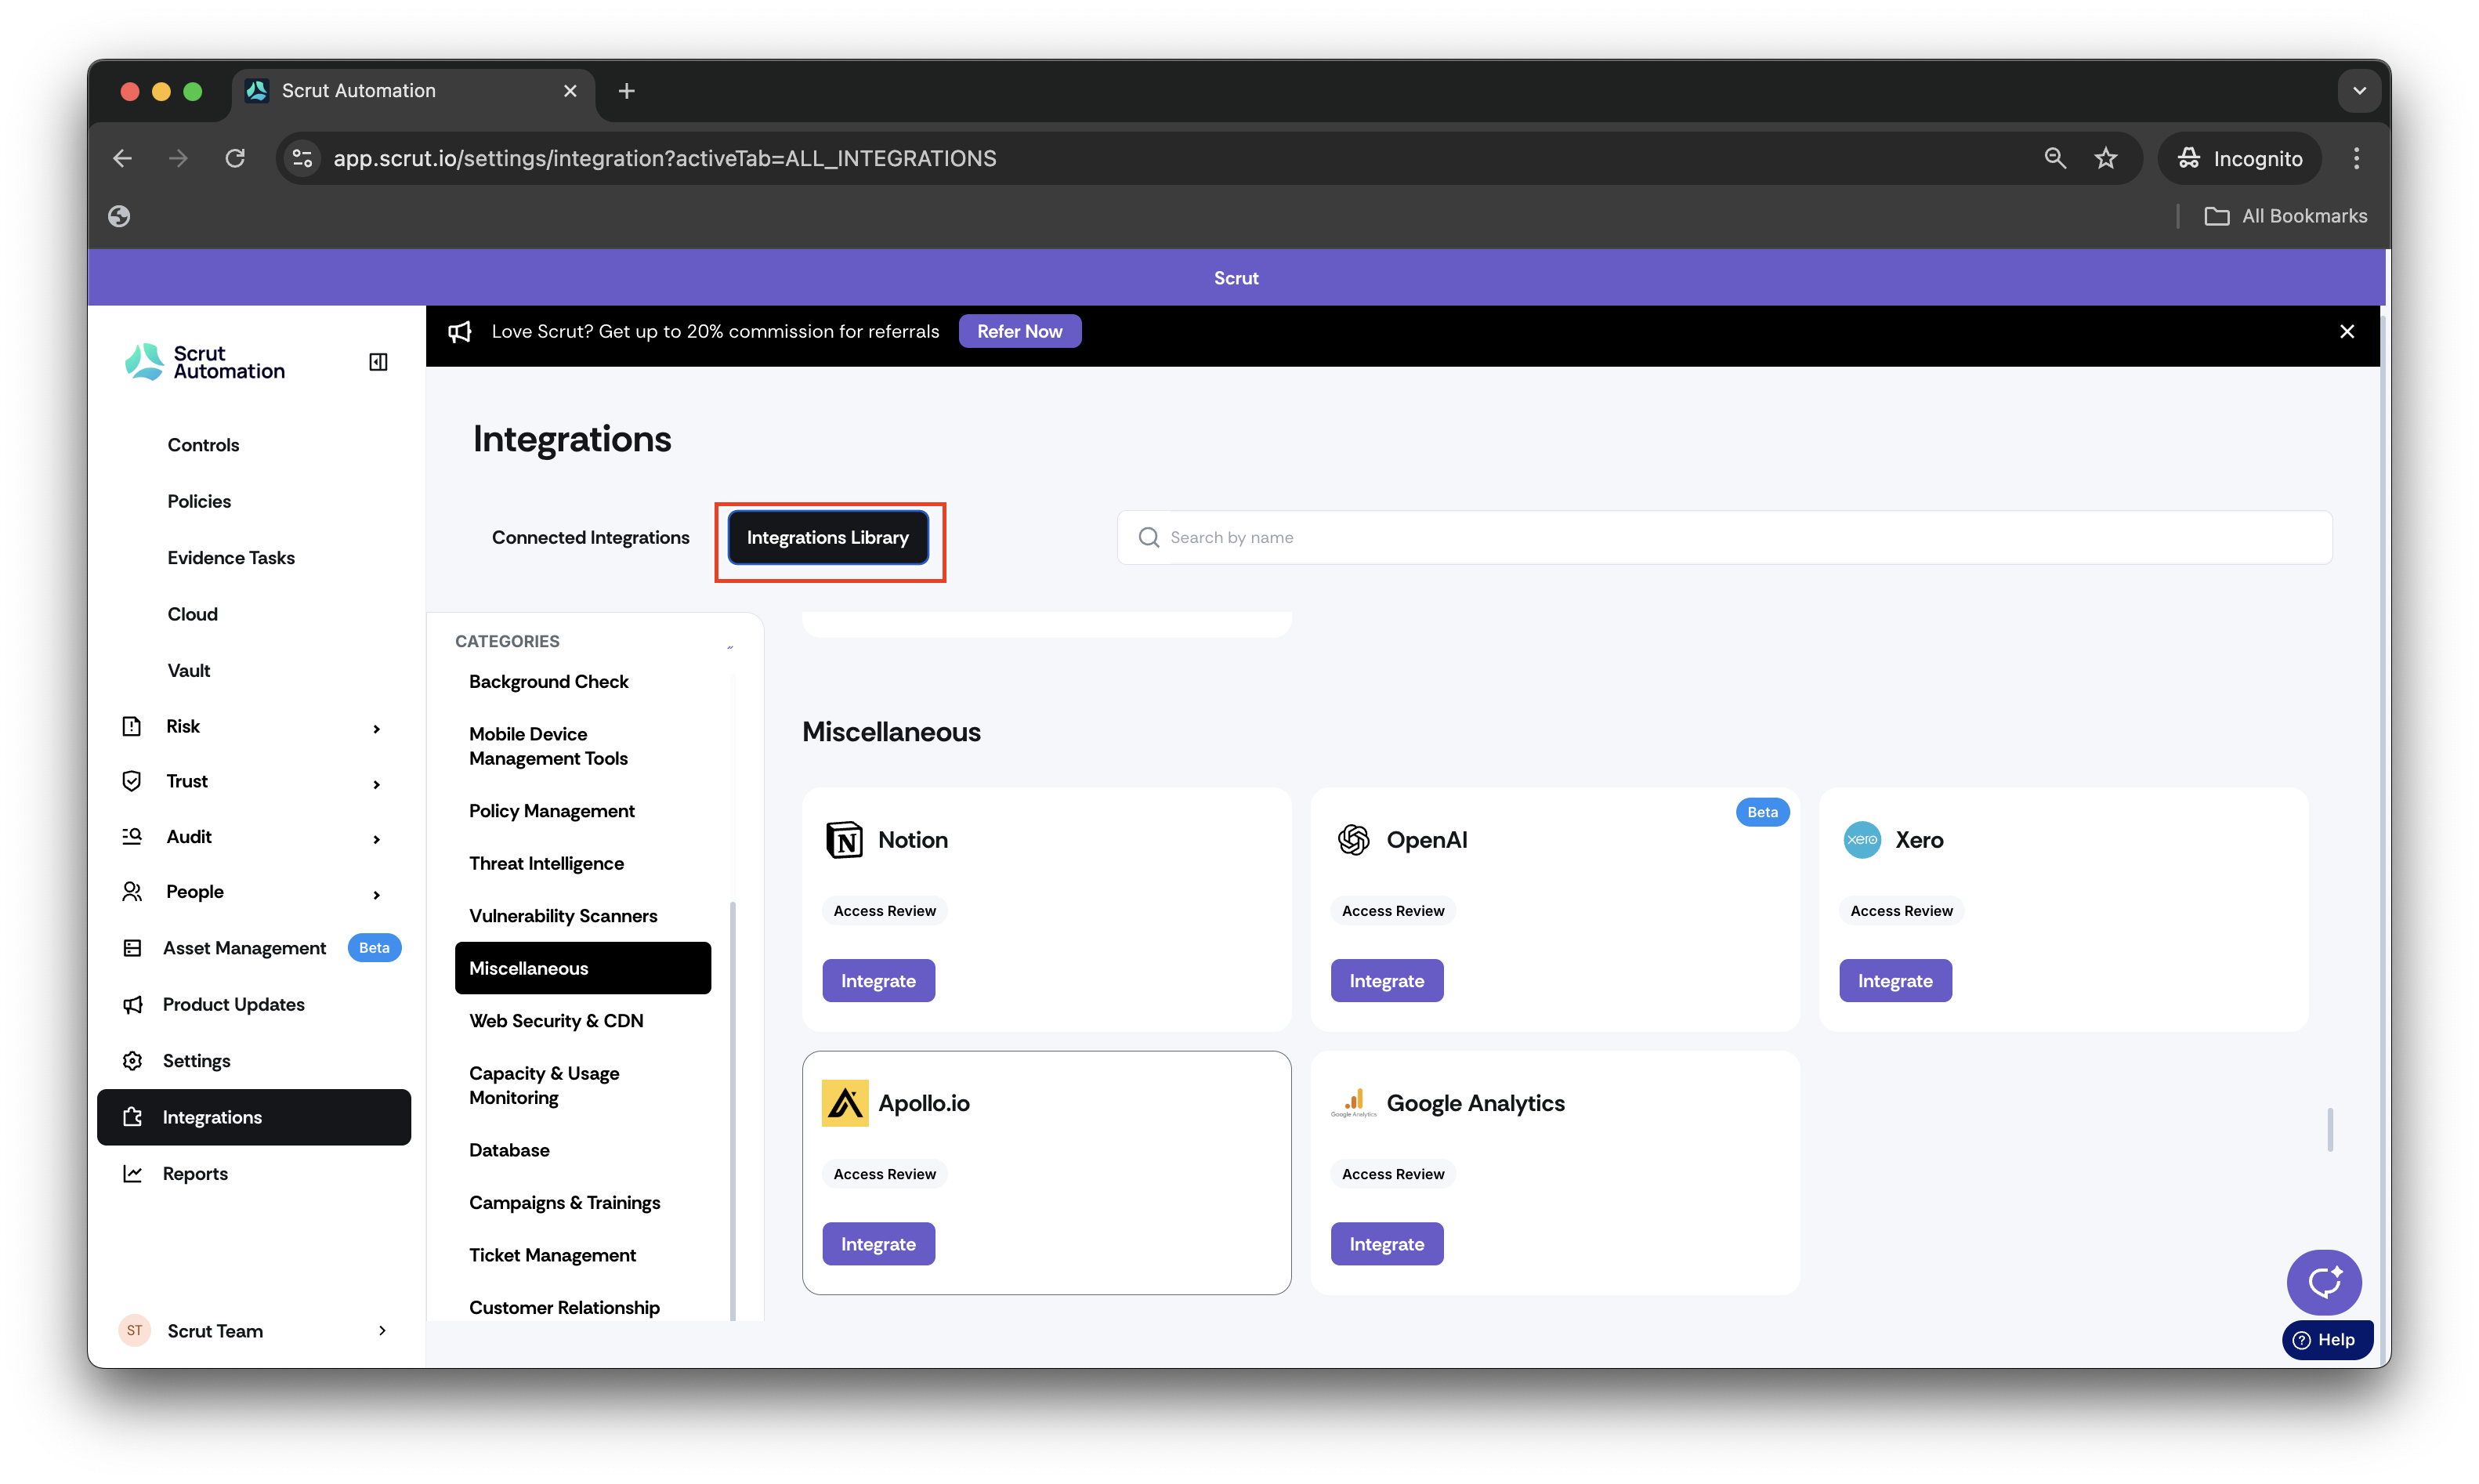Click the Refer Now button
The image size is (2479, 1484).
click(x=1019, y=331)
